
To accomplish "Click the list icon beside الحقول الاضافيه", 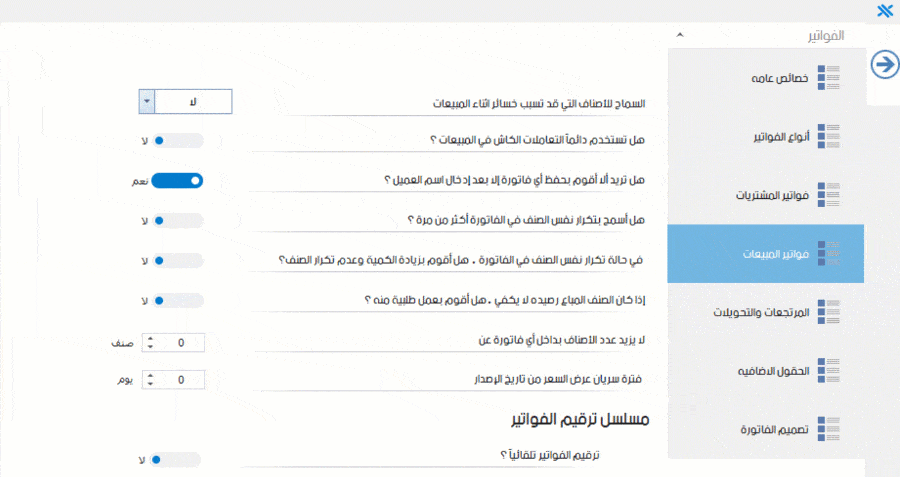I will 829,370.
